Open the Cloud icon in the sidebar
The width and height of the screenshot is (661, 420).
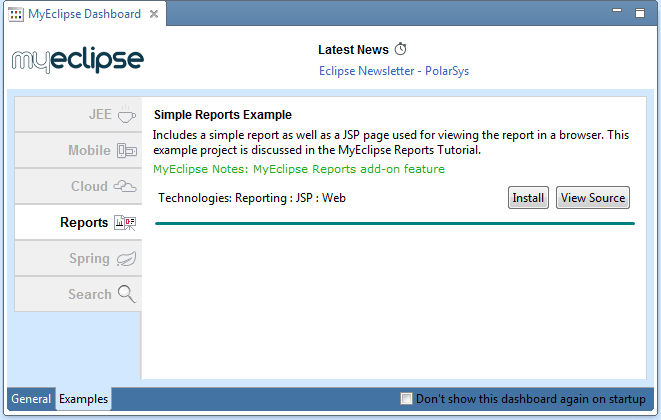125,187
